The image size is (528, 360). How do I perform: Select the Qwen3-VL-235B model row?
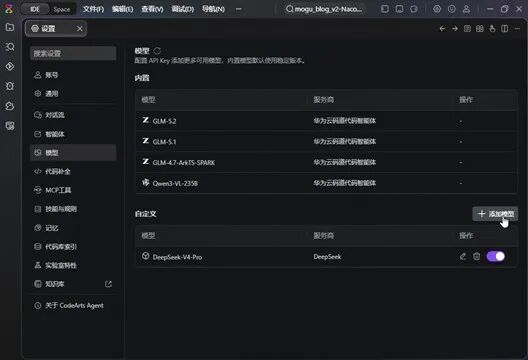pos(326,183)
